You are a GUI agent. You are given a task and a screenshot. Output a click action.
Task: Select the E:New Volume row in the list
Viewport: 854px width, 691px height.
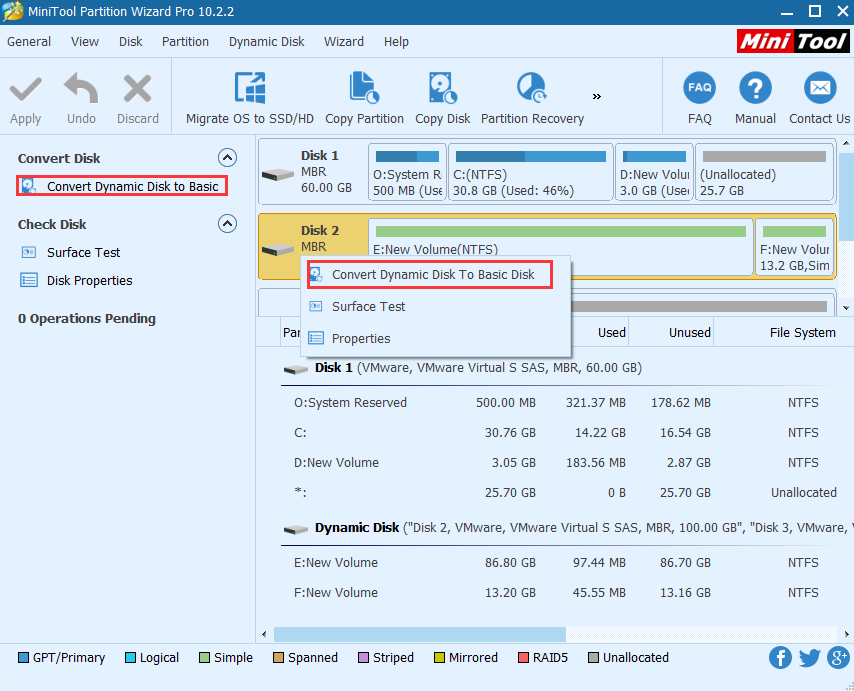(x=567, y=562)
